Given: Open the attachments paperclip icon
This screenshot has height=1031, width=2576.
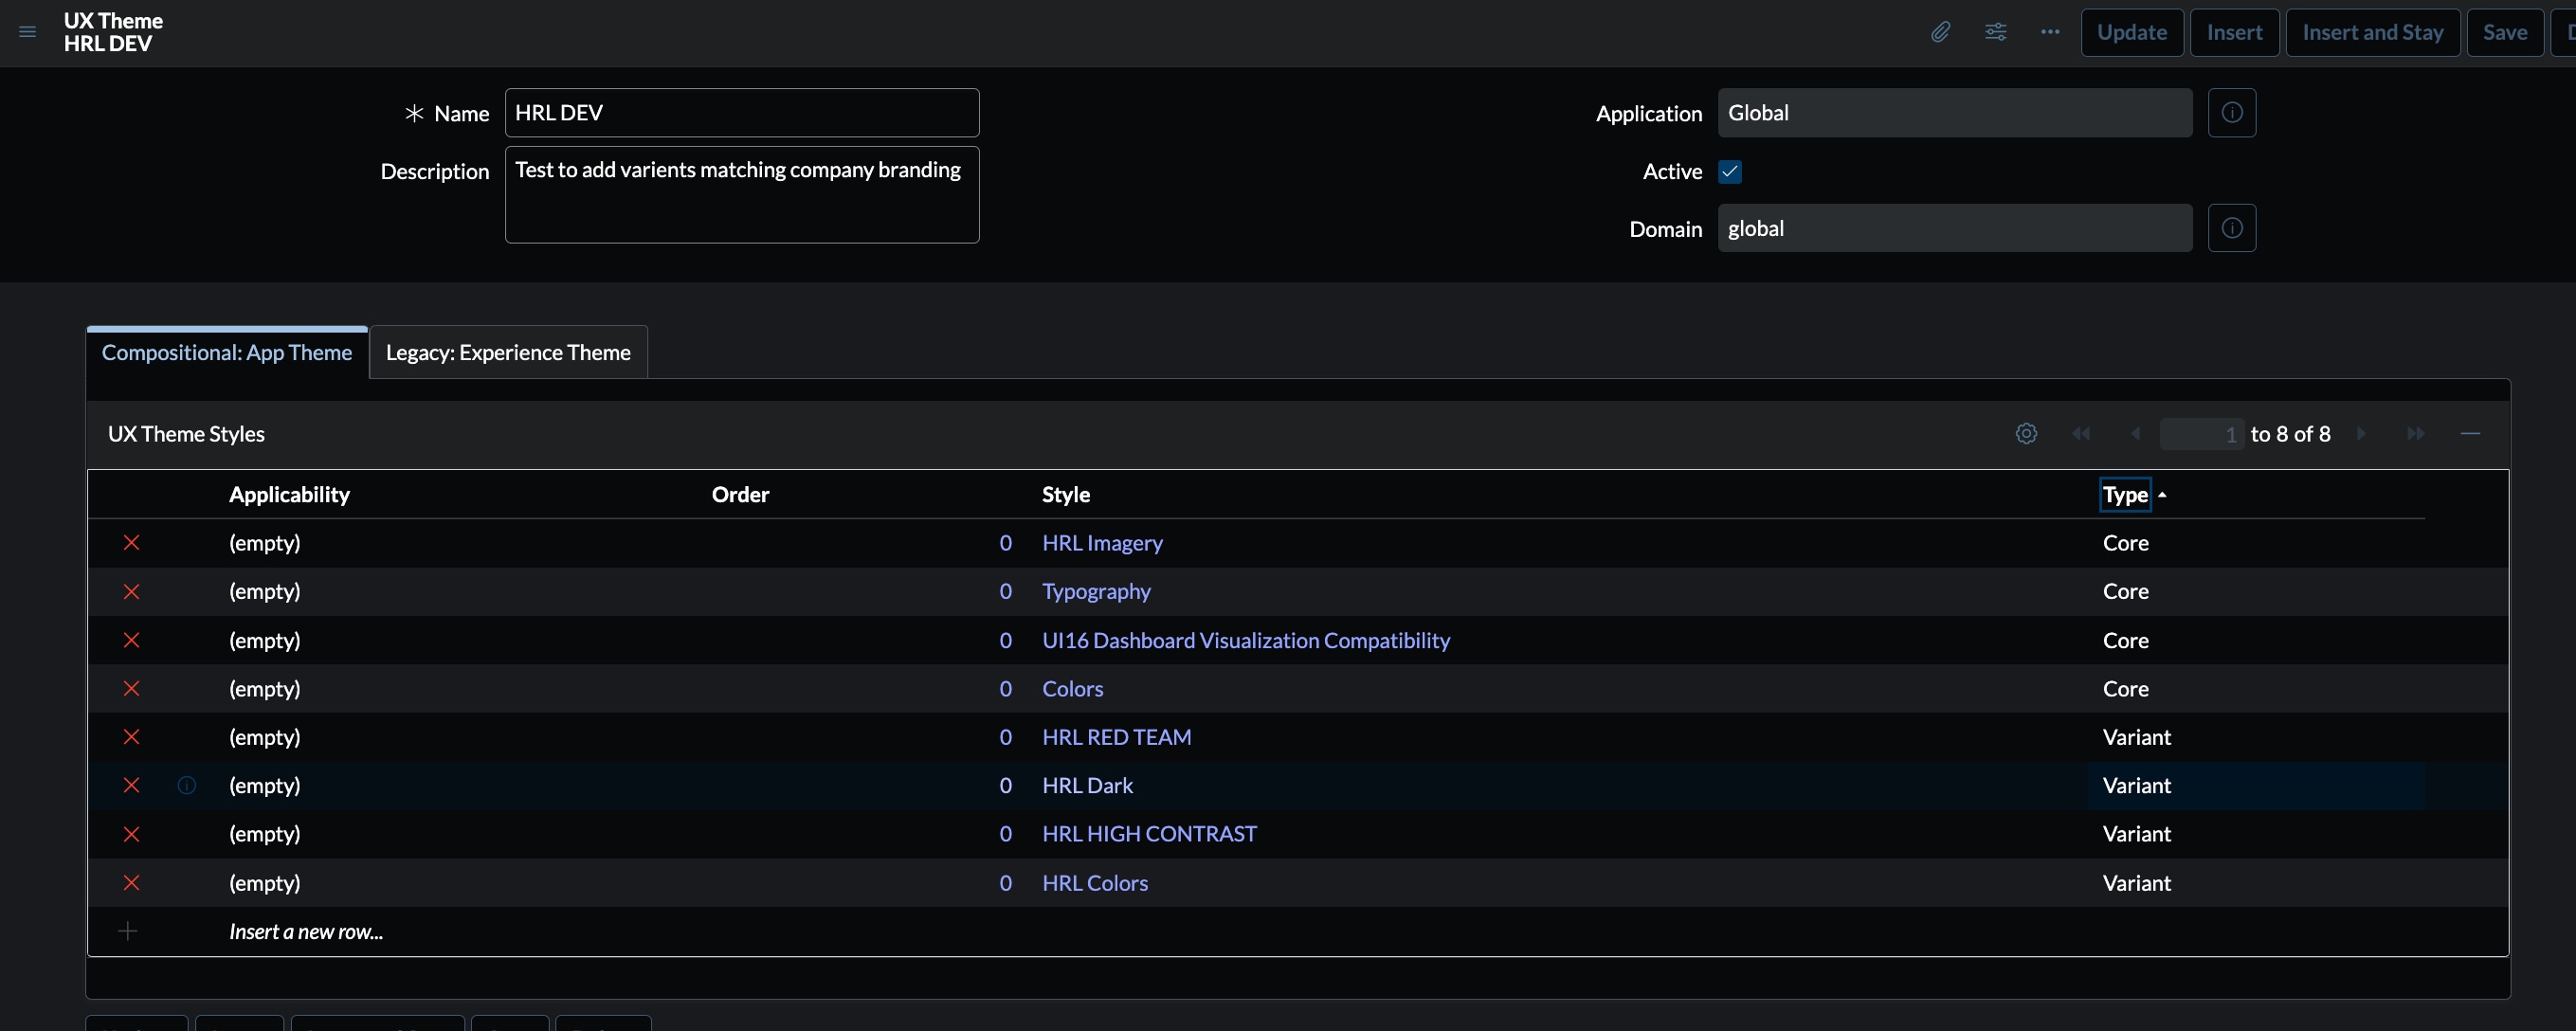Looking at the screenshot, I should pos(1940,32).
